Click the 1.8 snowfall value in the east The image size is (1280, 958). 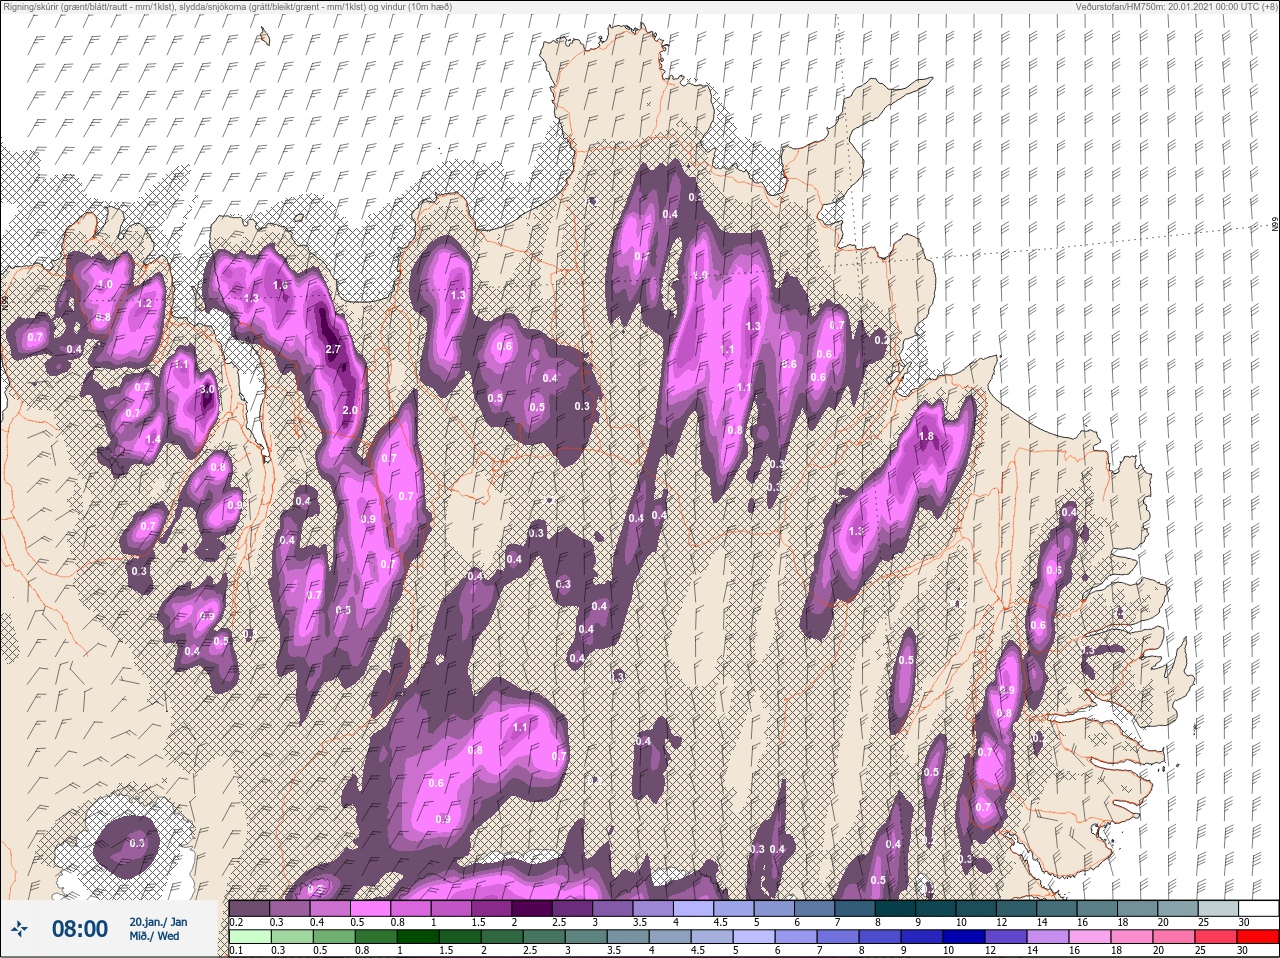(x=926, y=436)
